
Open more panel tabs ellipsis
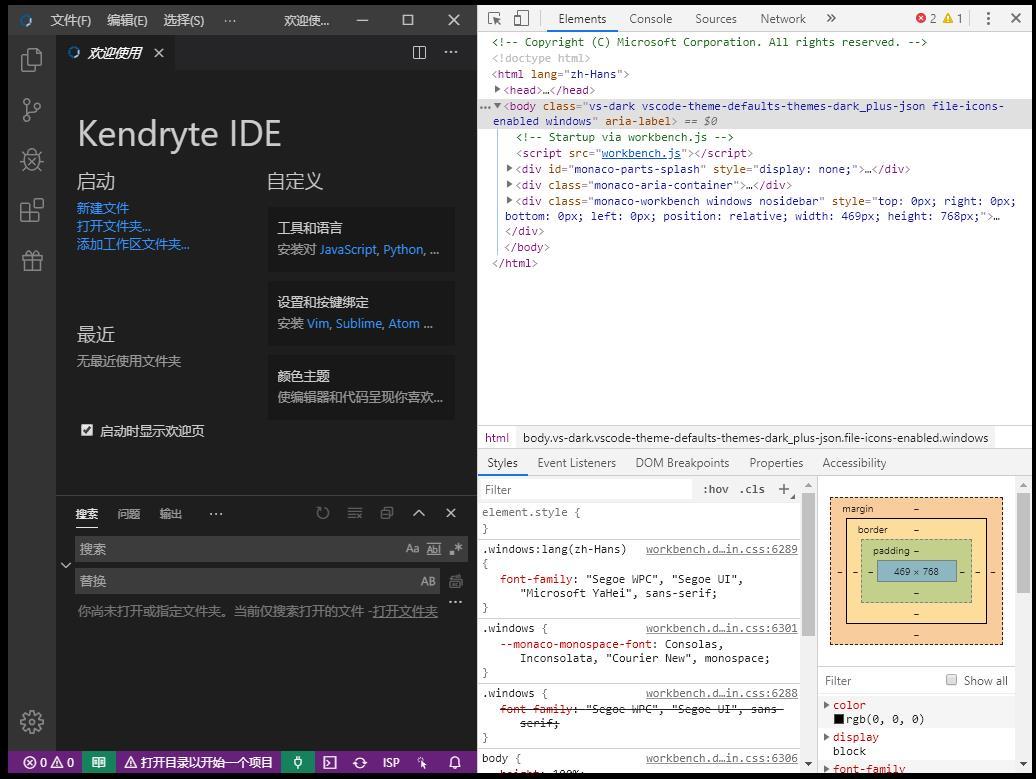(x=216, y=513)
